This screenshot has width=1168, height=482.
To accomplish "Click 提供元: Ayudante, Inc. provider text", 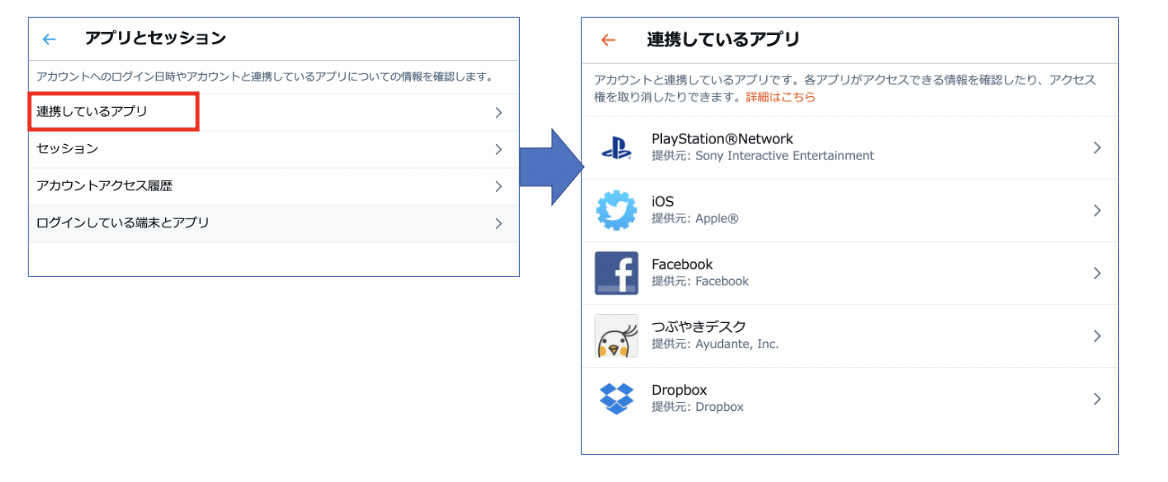I will point(715,344).
